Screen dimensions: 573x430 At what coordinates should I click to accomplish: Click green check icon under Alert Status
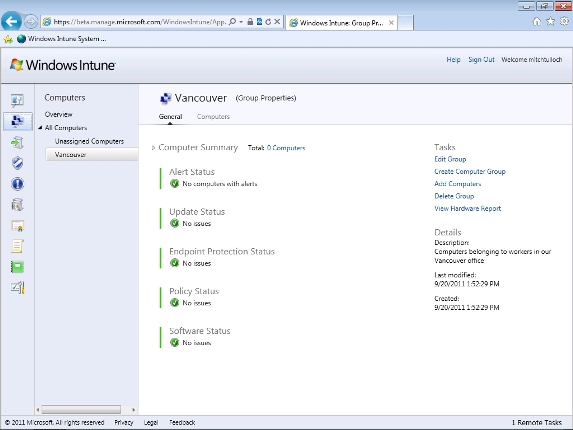(175, 183)
